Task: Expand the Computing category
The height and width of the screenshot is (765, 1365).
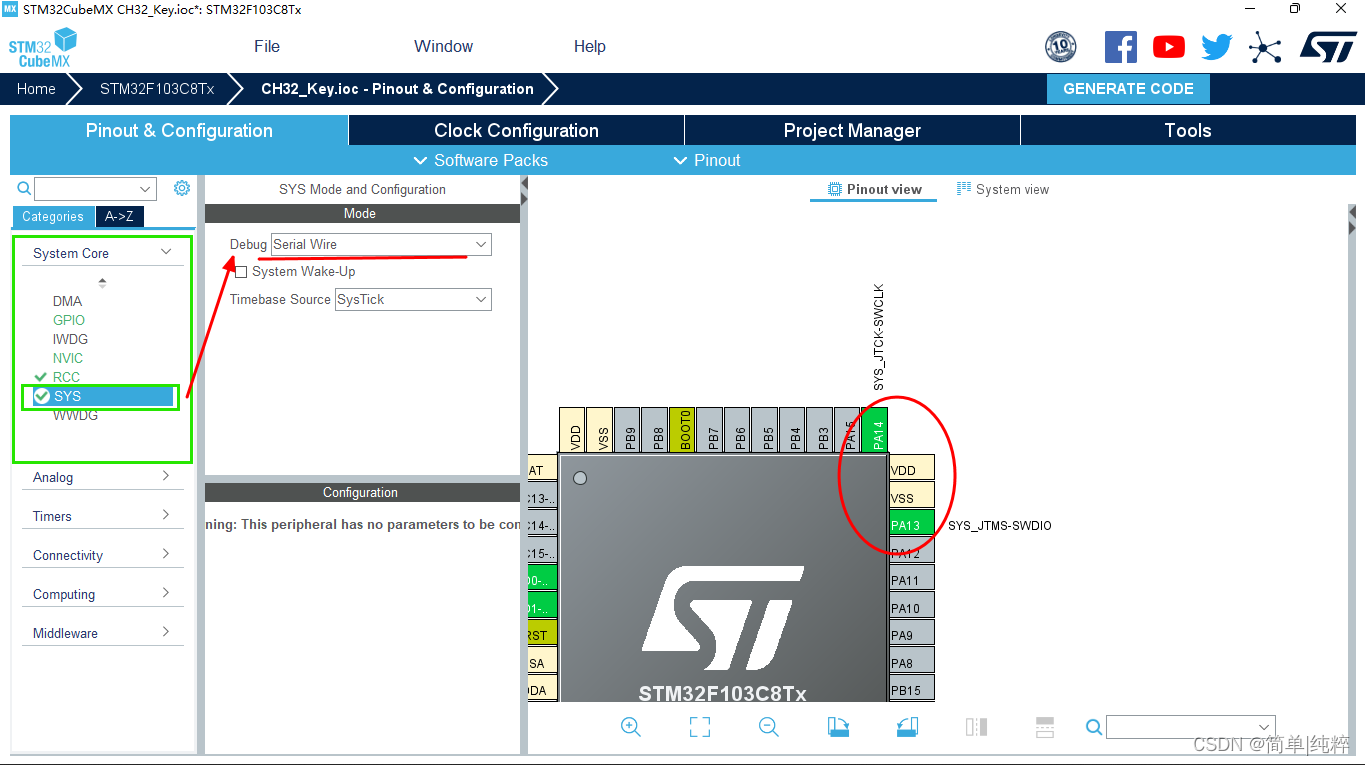Action: (x=103, y=594)
